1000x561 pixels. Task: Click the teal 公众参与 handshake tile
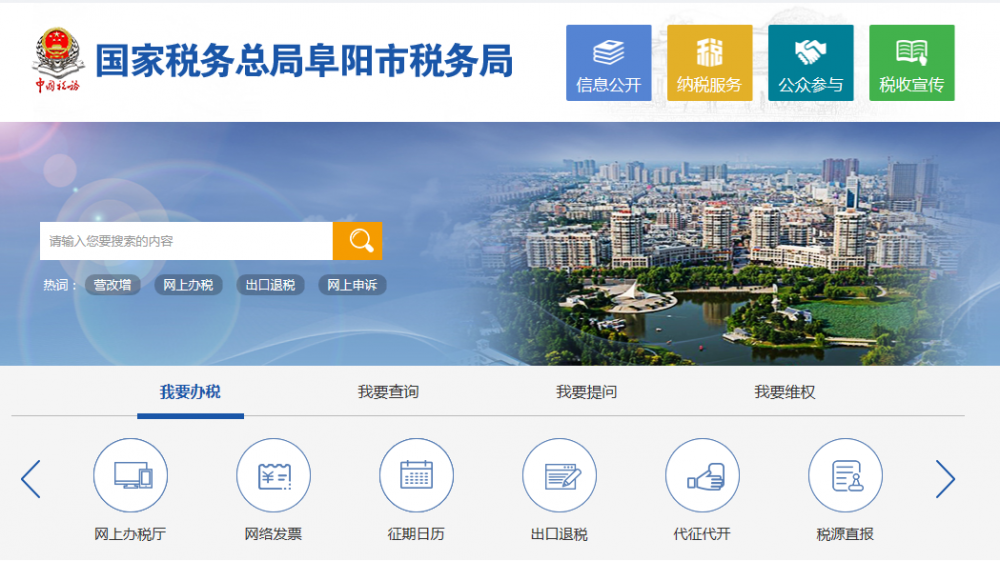(810, 63)
